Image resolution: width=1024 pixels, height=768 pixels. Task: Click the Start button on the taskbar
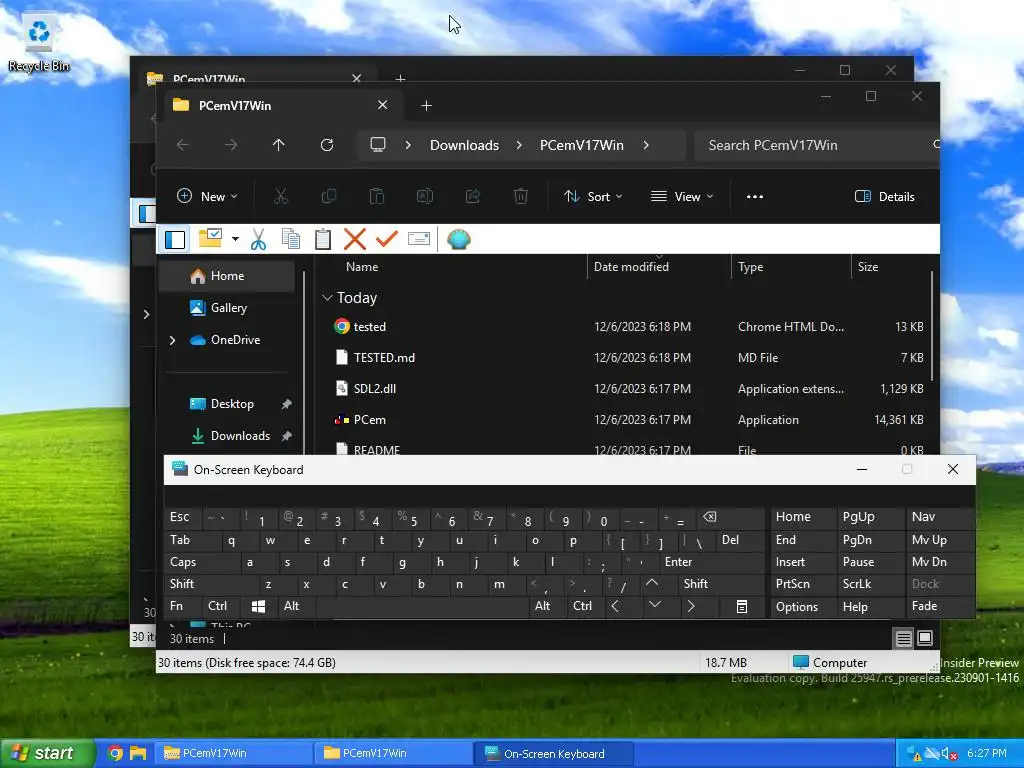click(47, 753)
